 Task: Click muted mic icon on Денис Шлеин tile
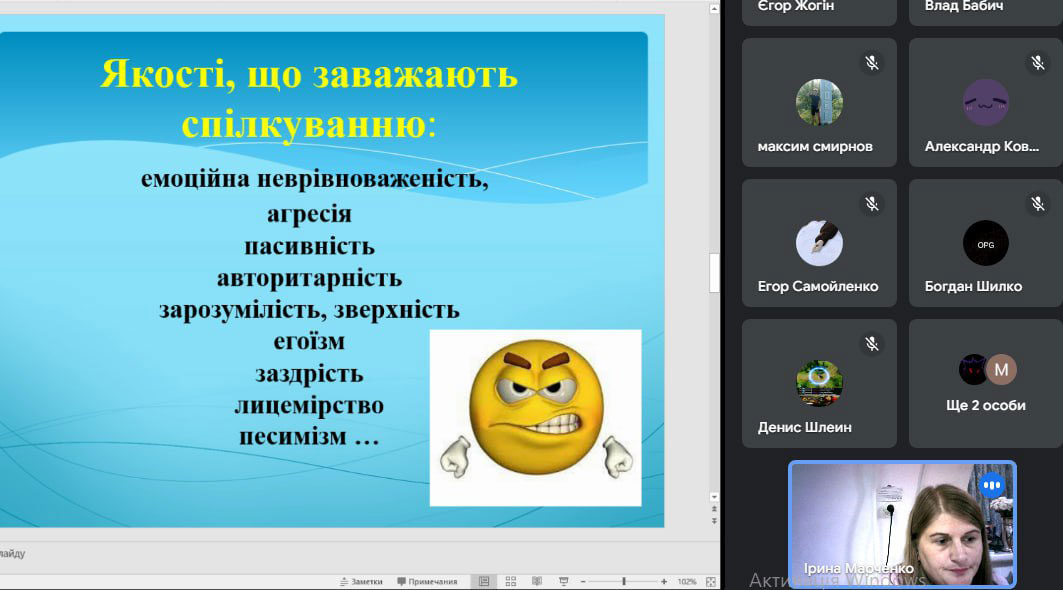(x=872, y=344)
